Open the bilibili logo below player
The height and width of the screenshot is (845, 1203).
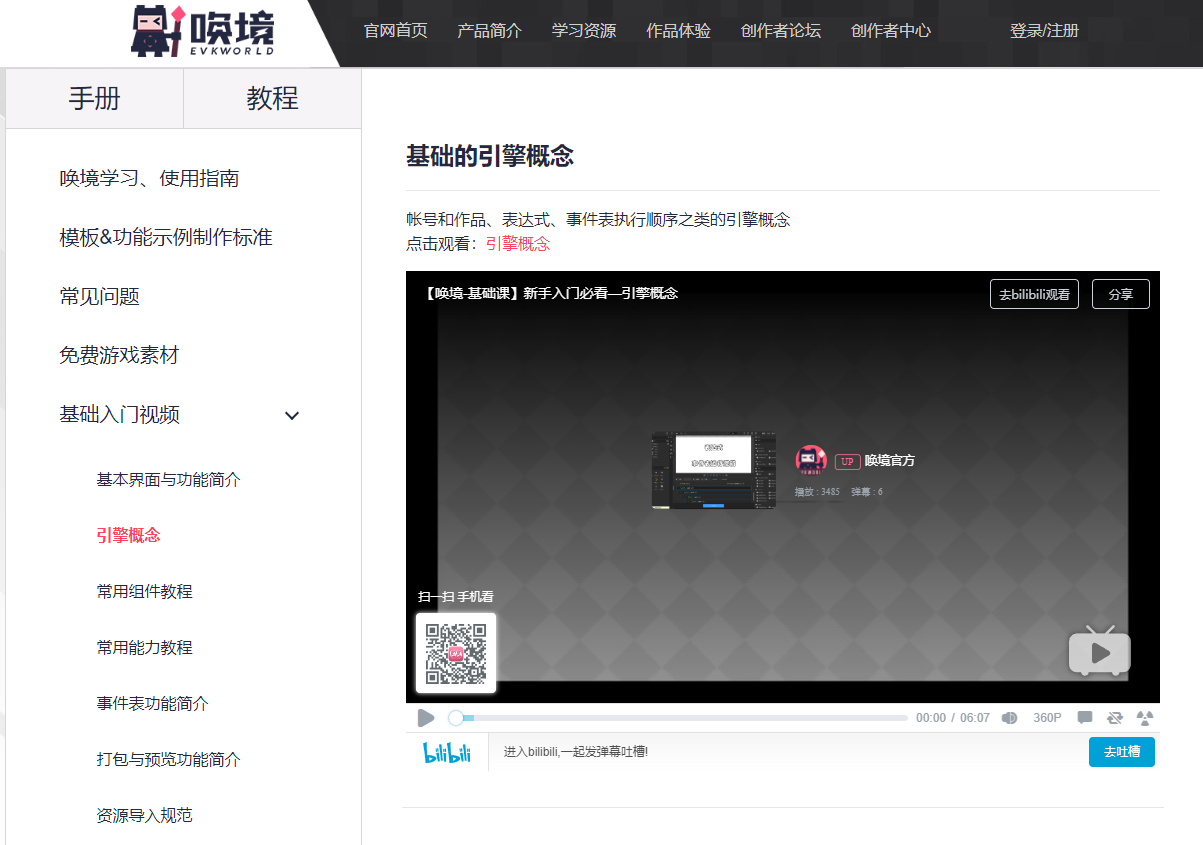pyautogui.click(x=447, y=753)
